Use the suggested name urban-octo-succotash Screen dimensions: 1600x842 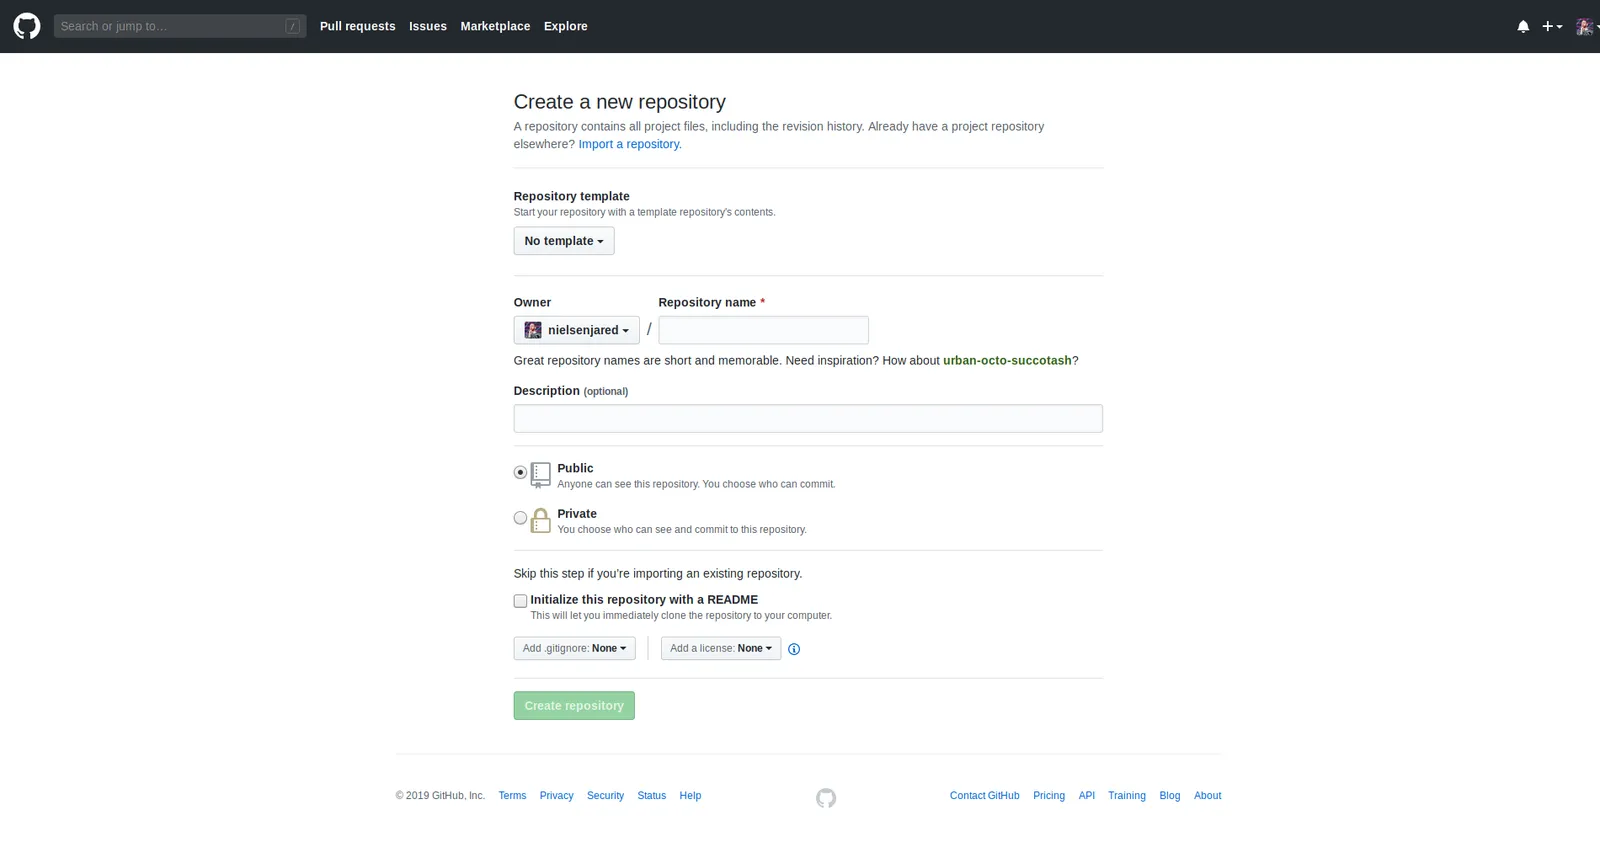(1007, 361)
